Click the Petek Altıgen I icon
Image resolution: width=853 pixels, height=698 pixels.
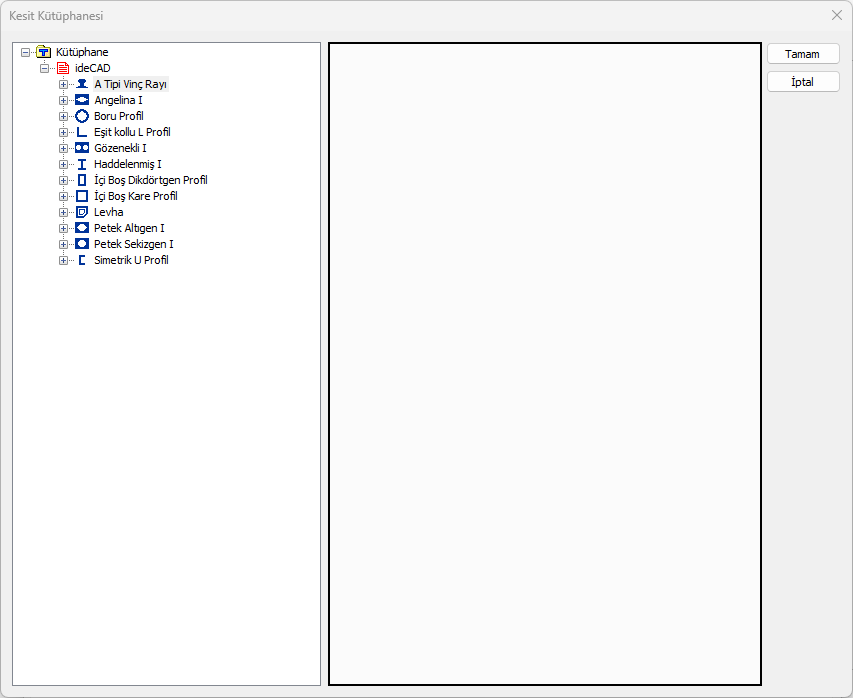click(82, 228)
